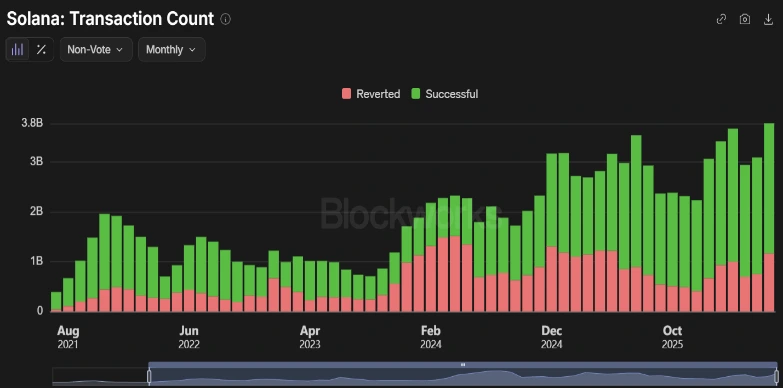The image size is (783, 388).
Task: Open the Monthly interval dropdown
Action: click(171, 49)
